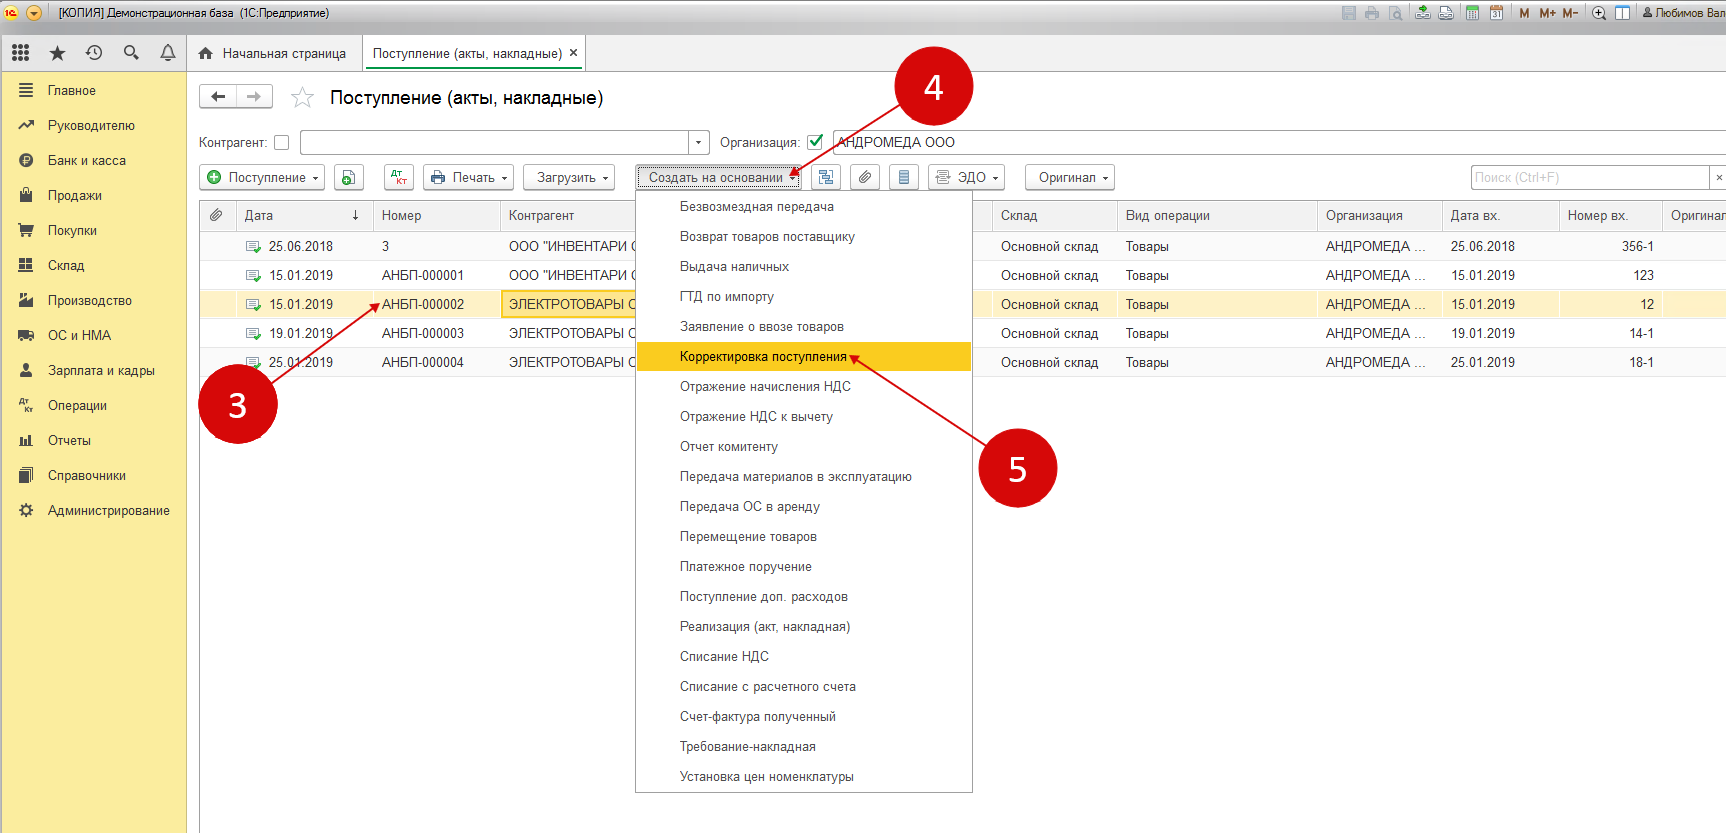Screen dimensions: 1726x833
Task: Click the search field Поиск (Ctrl+F)
Action: point(1590,177)
